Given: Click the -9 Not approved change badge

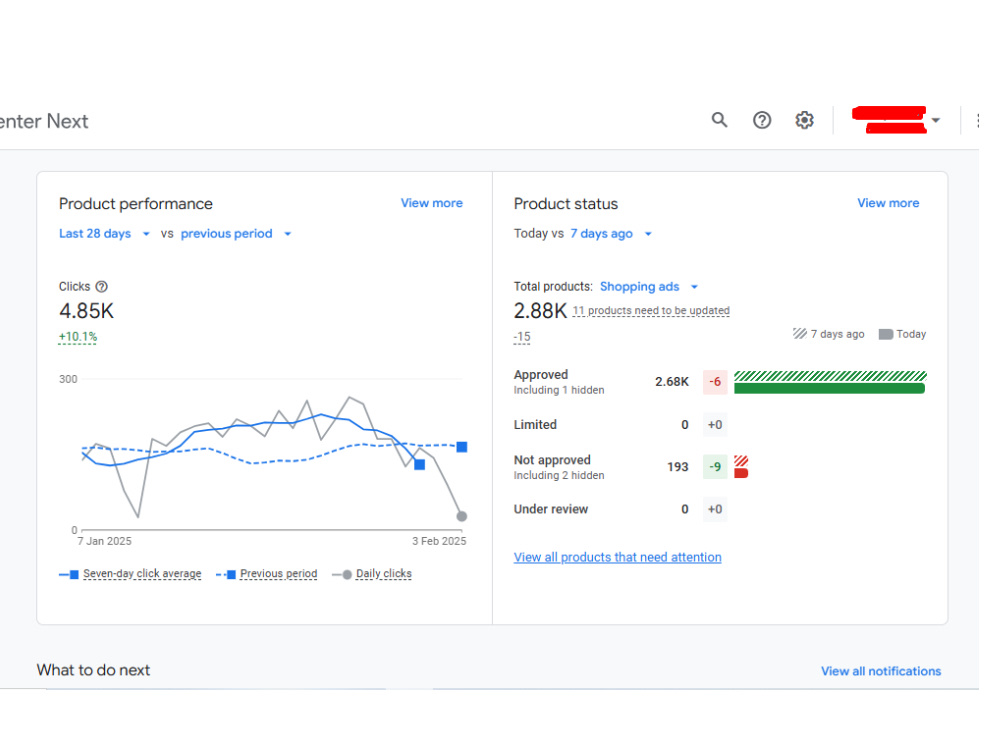Looking at the screenshot, I should point(716,467).
